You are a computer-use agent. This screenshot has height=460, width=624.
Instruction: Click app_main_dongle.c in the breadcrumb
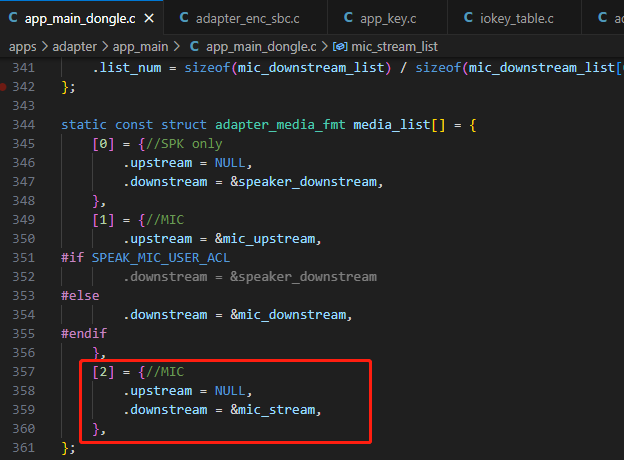pyautogui.click(x=261, y=47)
